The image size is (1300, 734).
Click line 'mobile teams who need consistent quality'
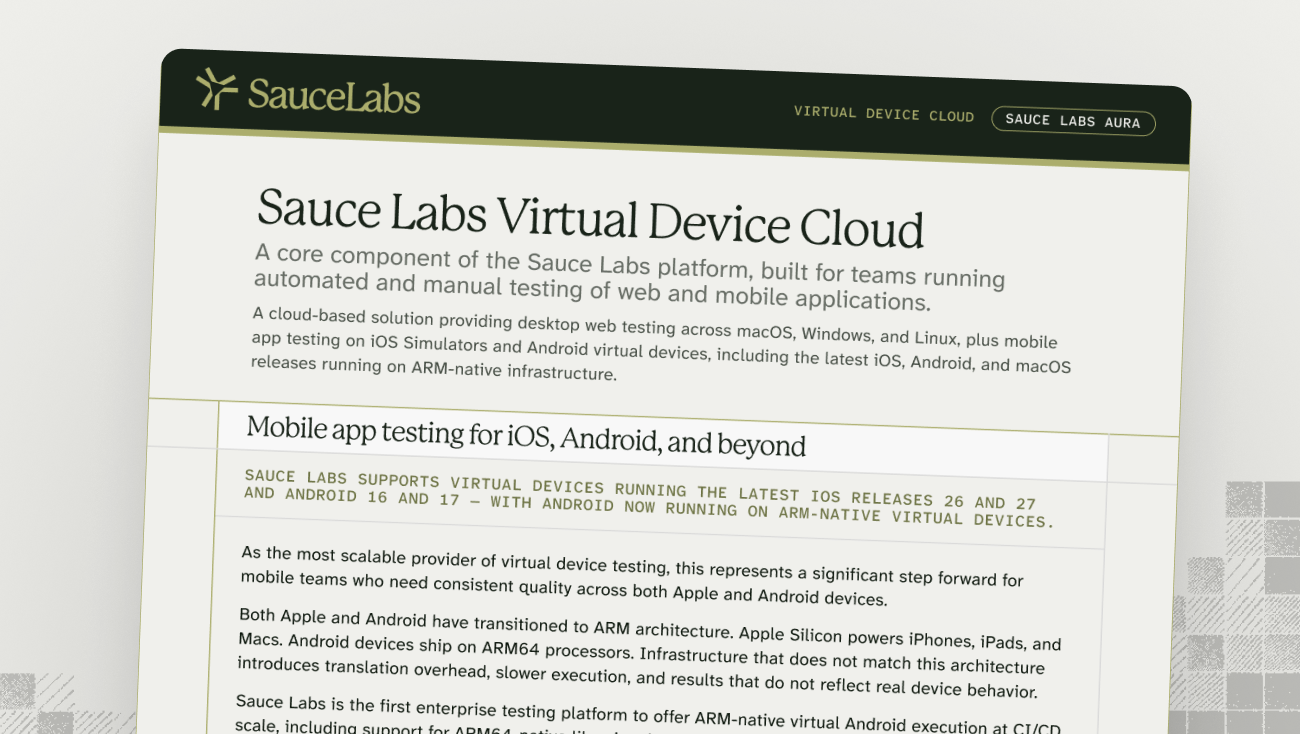(564, 589)
